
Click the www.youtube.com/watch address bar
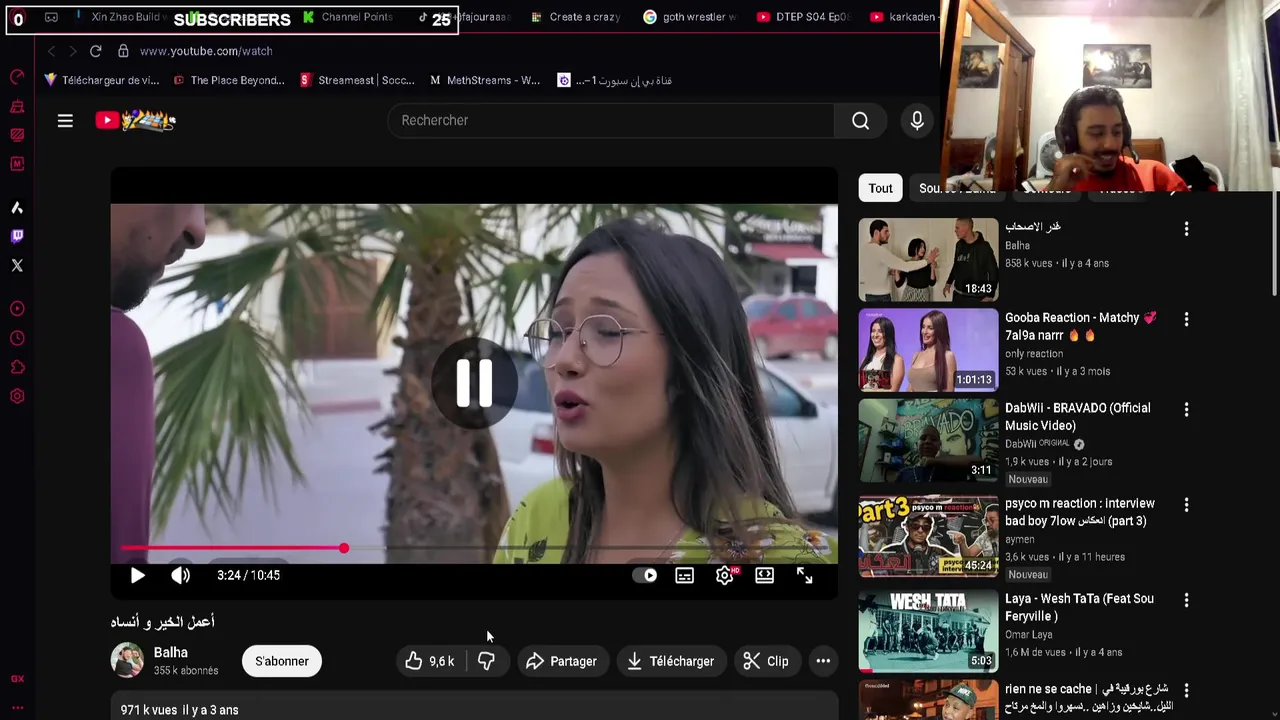206,51
